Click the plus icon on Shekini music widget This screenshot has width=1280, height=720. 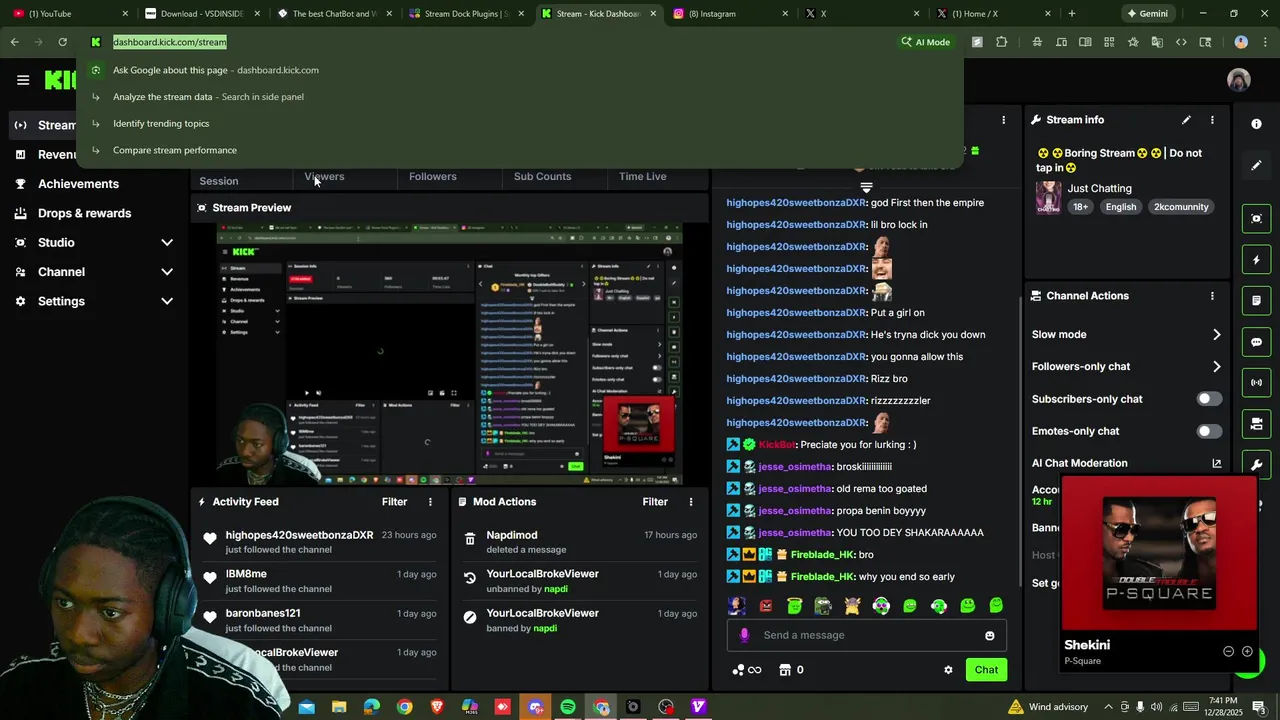[x=1247, y=651]
